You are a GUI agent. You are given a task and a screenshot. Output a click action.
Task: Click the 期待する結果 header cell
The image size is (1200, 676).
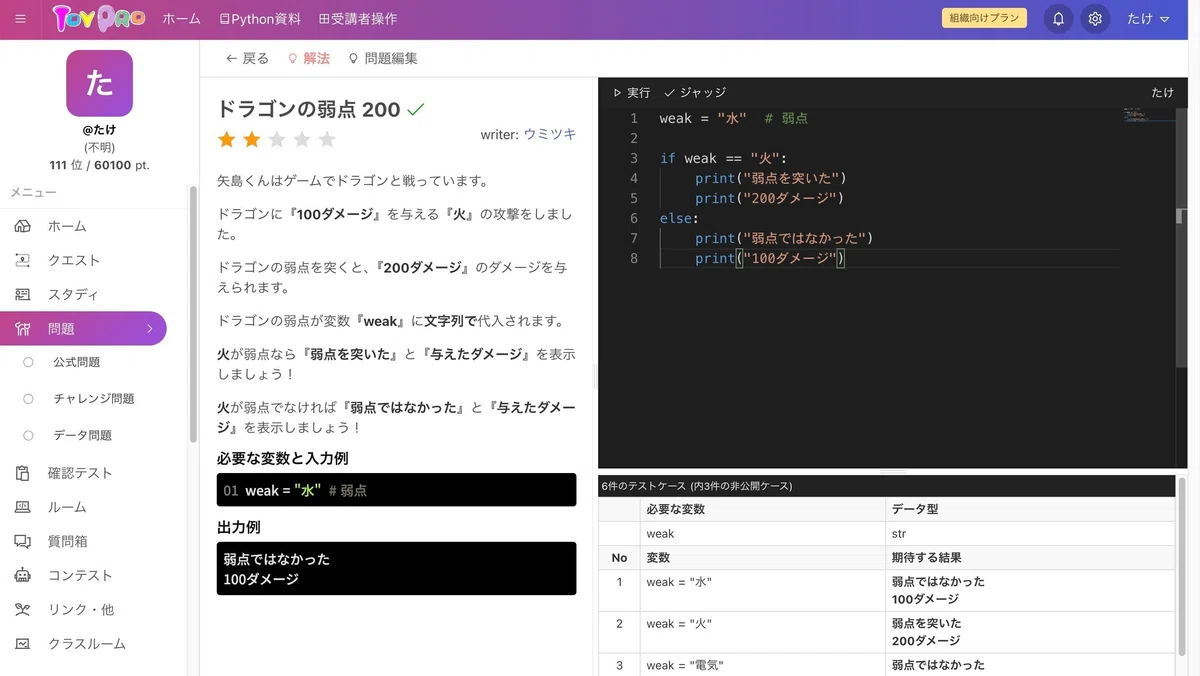coord(1030,557)
